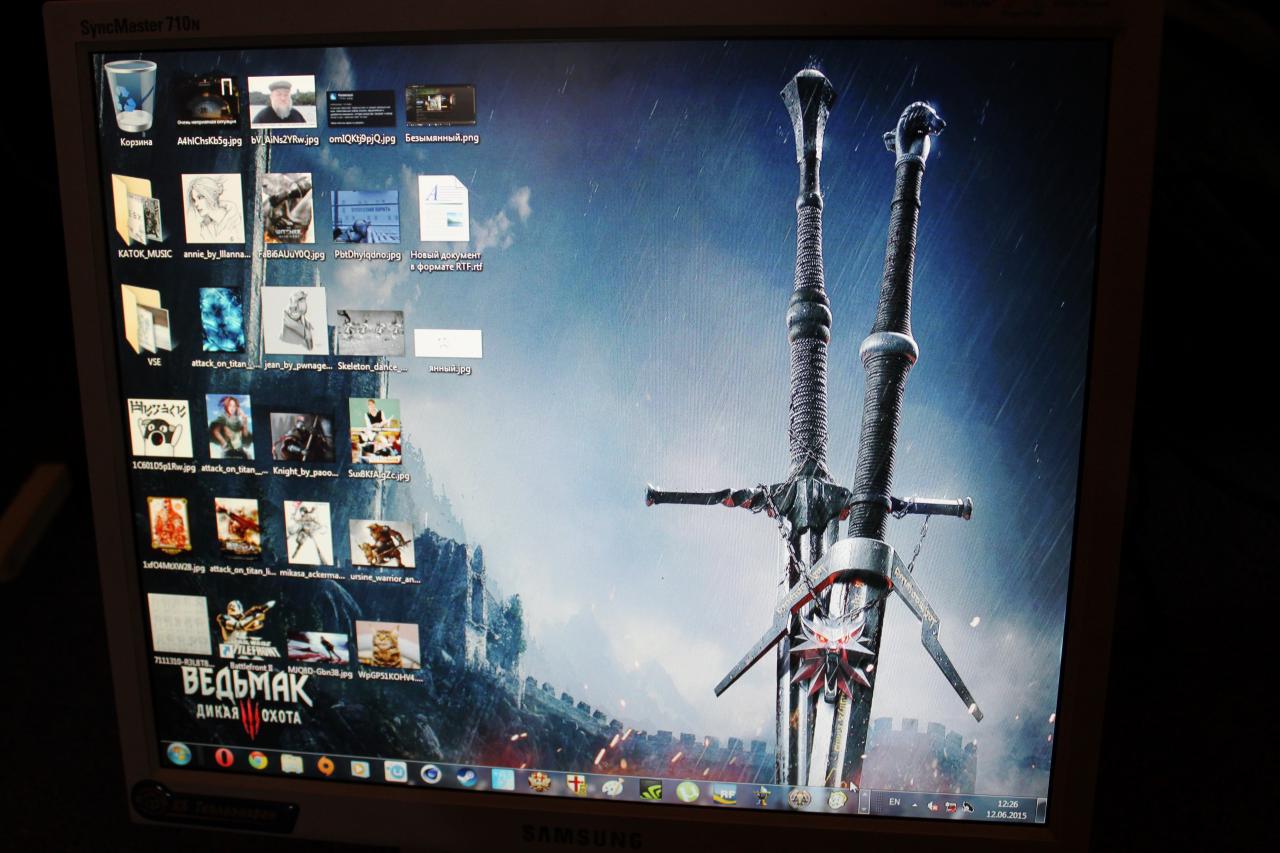Open the paint palette taskbar icon
The width and height of the screenshot is (1280, 853).
click(612, 787)
